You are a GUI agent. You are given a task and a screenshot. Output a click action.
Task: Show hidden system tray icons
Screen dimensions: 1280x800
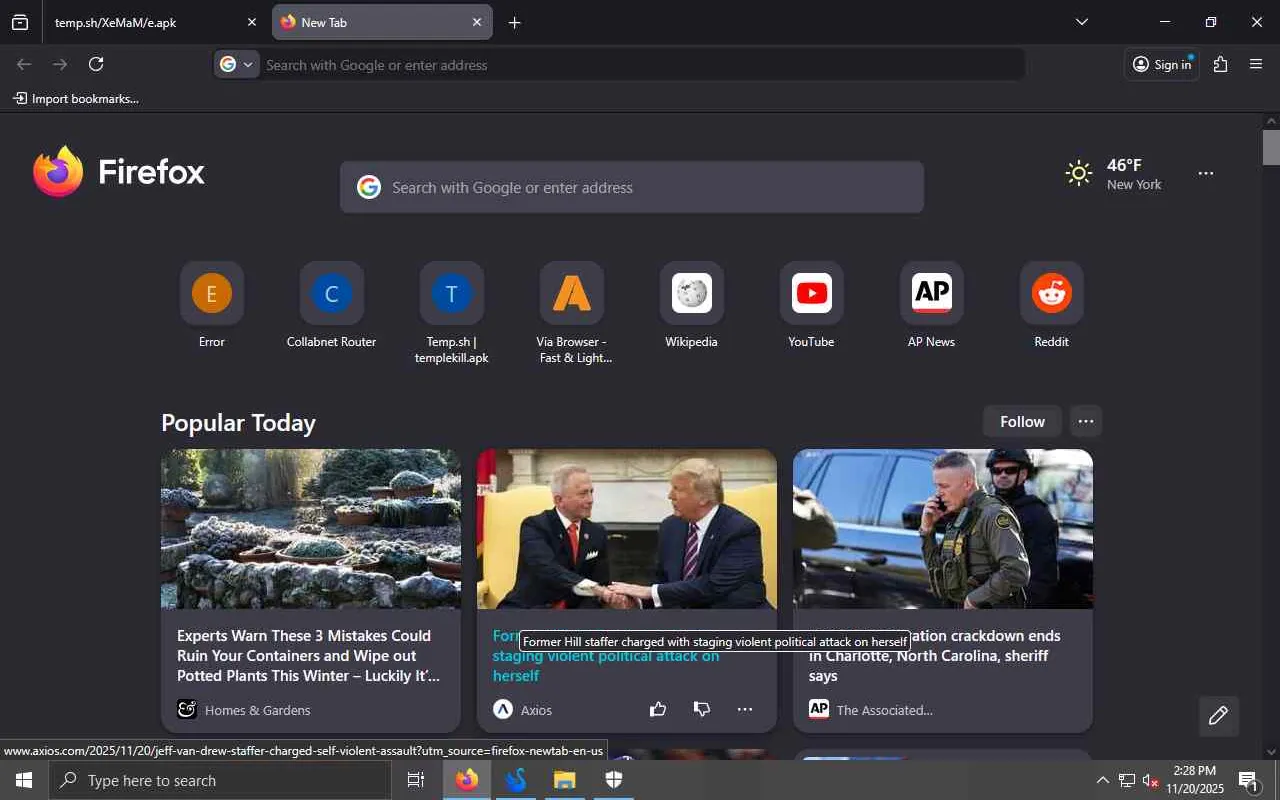pyautogui.click(x=1102, y=780)
